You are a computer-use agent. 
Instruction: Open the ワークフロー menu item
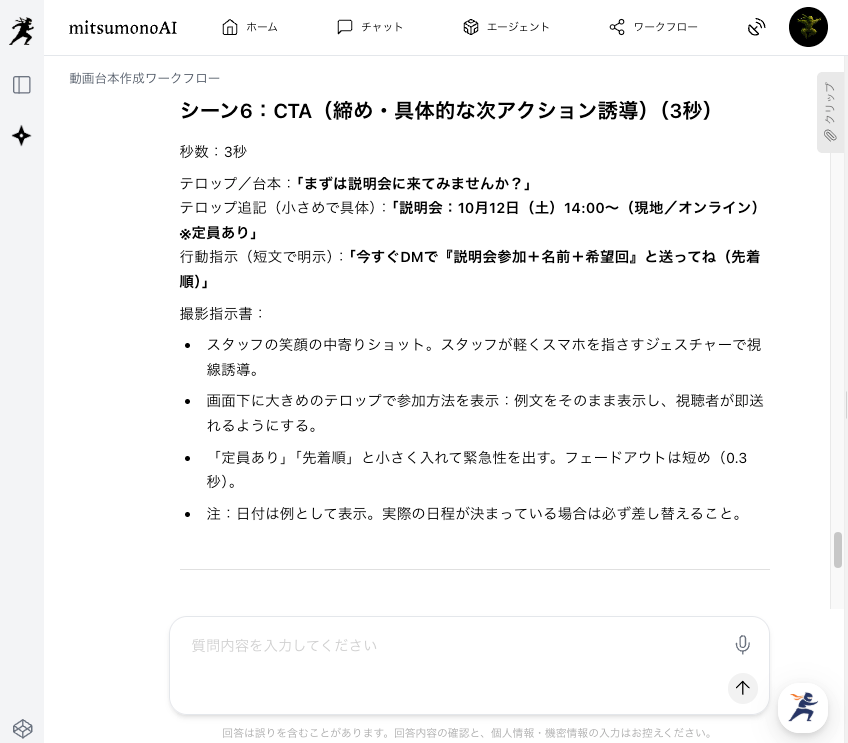[653, 27]
